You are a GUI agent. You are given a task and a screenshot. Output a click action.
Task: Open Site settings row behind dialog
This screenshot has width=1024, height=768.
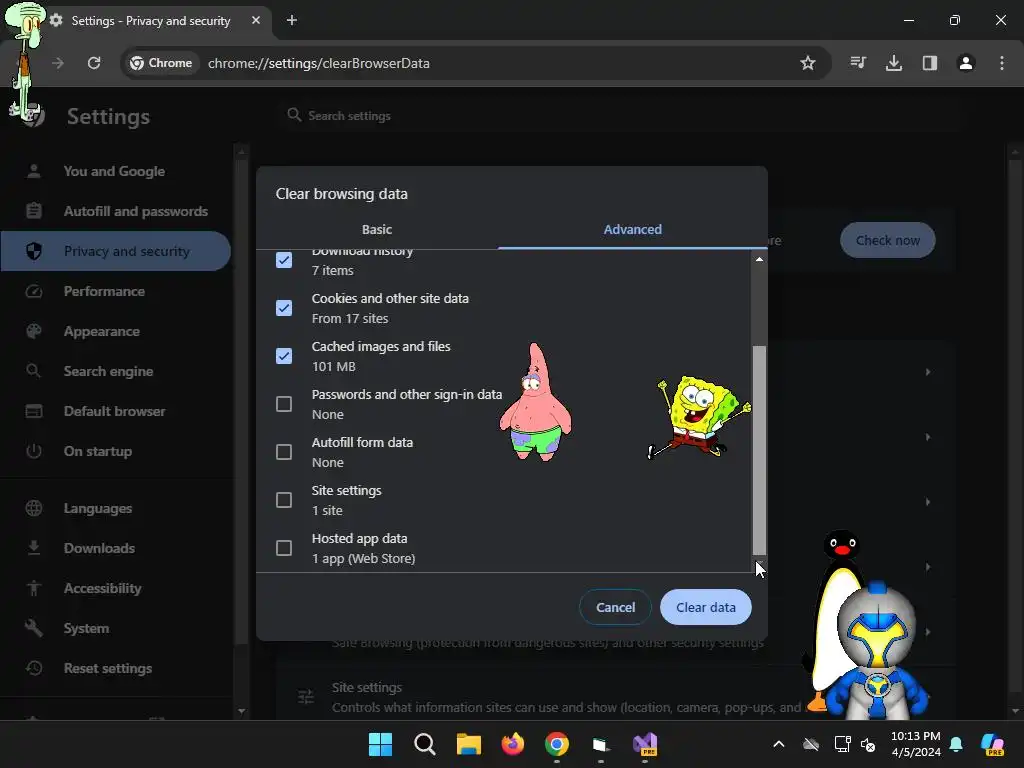click(614, 697)
